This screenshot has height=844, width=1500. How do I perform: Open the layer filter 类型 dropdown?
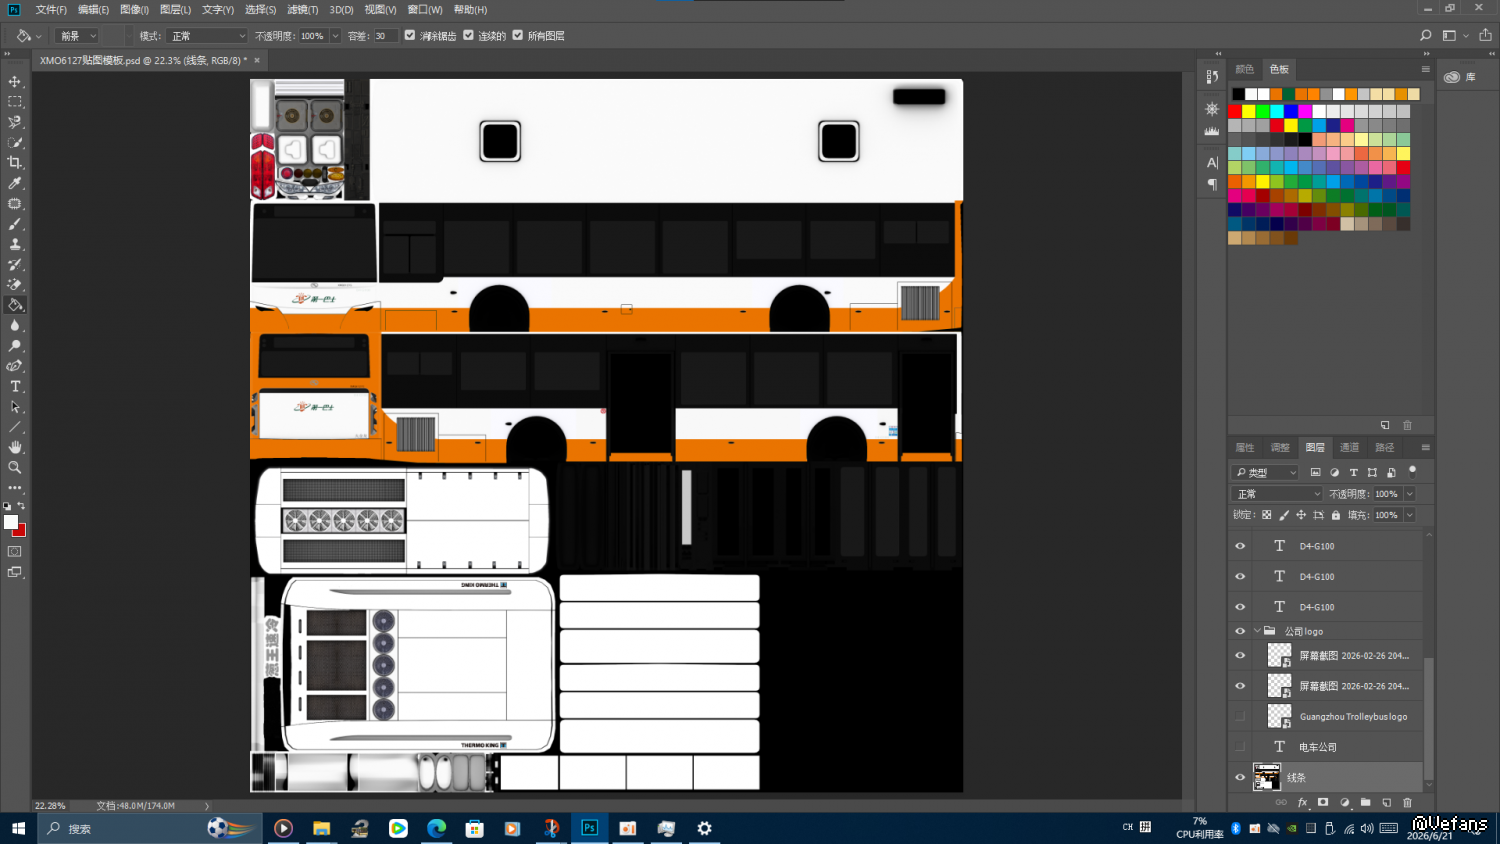coord(1265,472)
